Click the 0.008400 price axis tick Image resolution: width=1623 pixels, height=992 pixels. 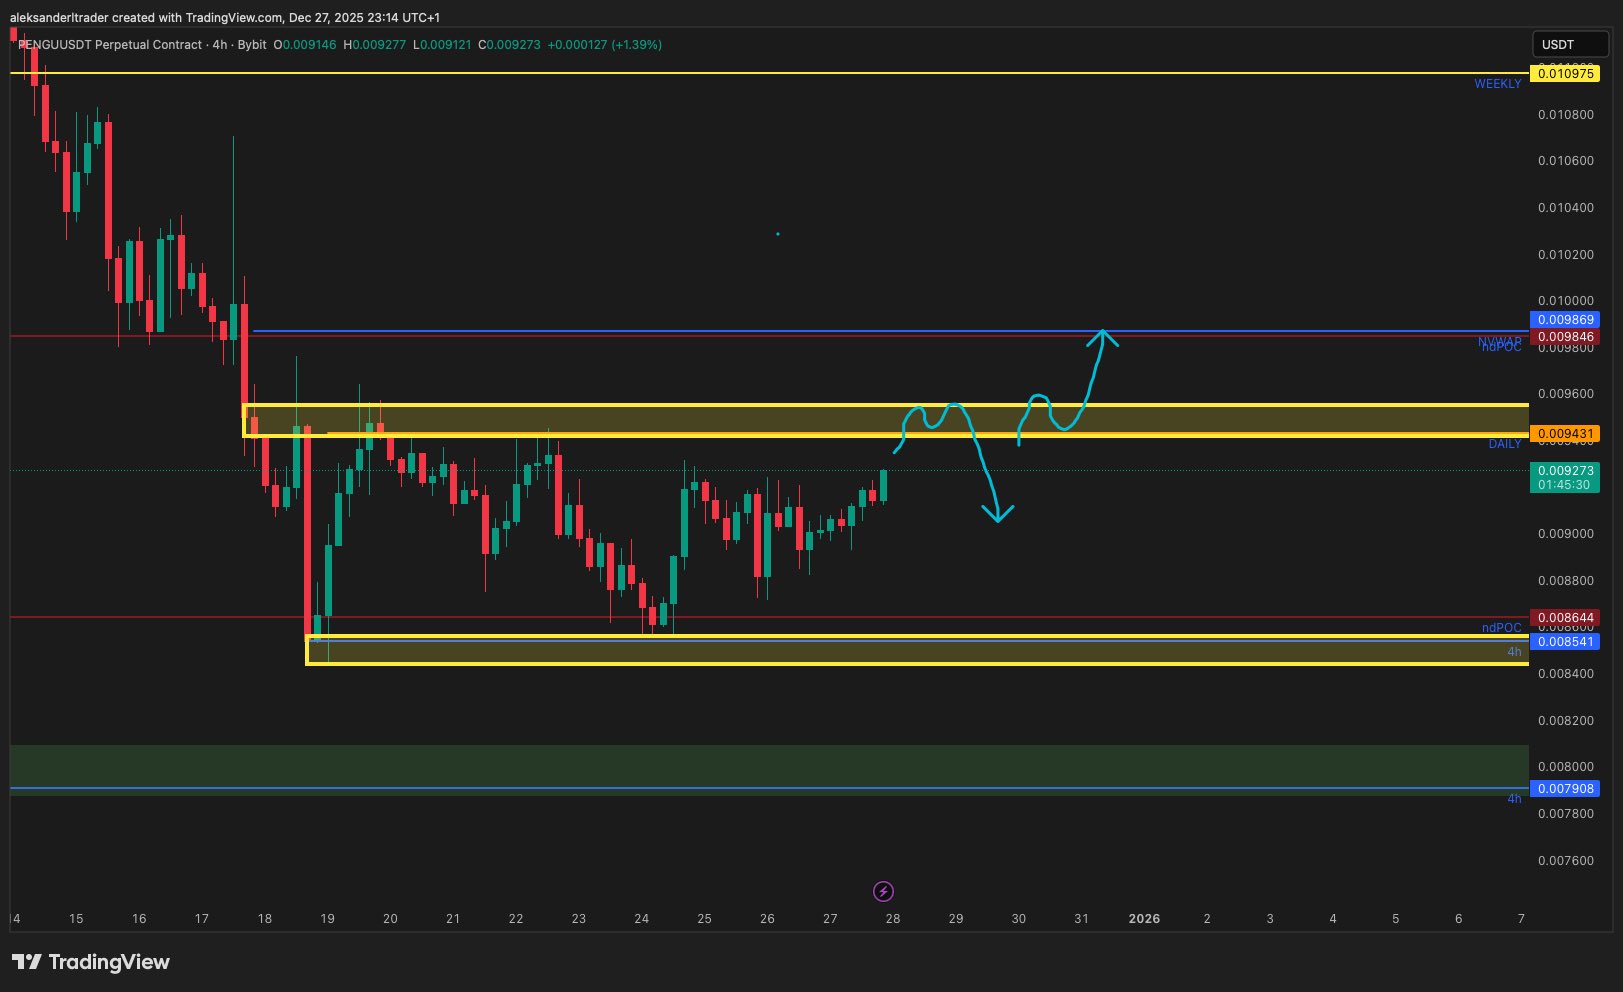1566,674
